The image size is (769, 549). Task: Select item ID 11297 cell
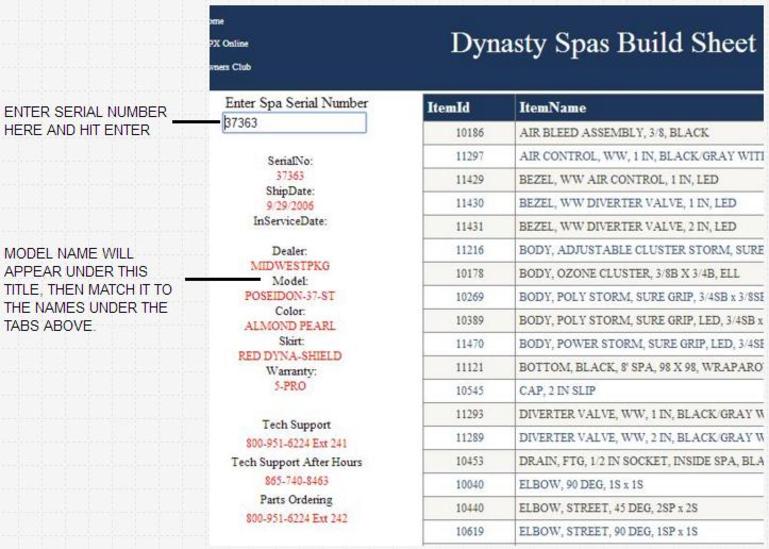[469, 156]
